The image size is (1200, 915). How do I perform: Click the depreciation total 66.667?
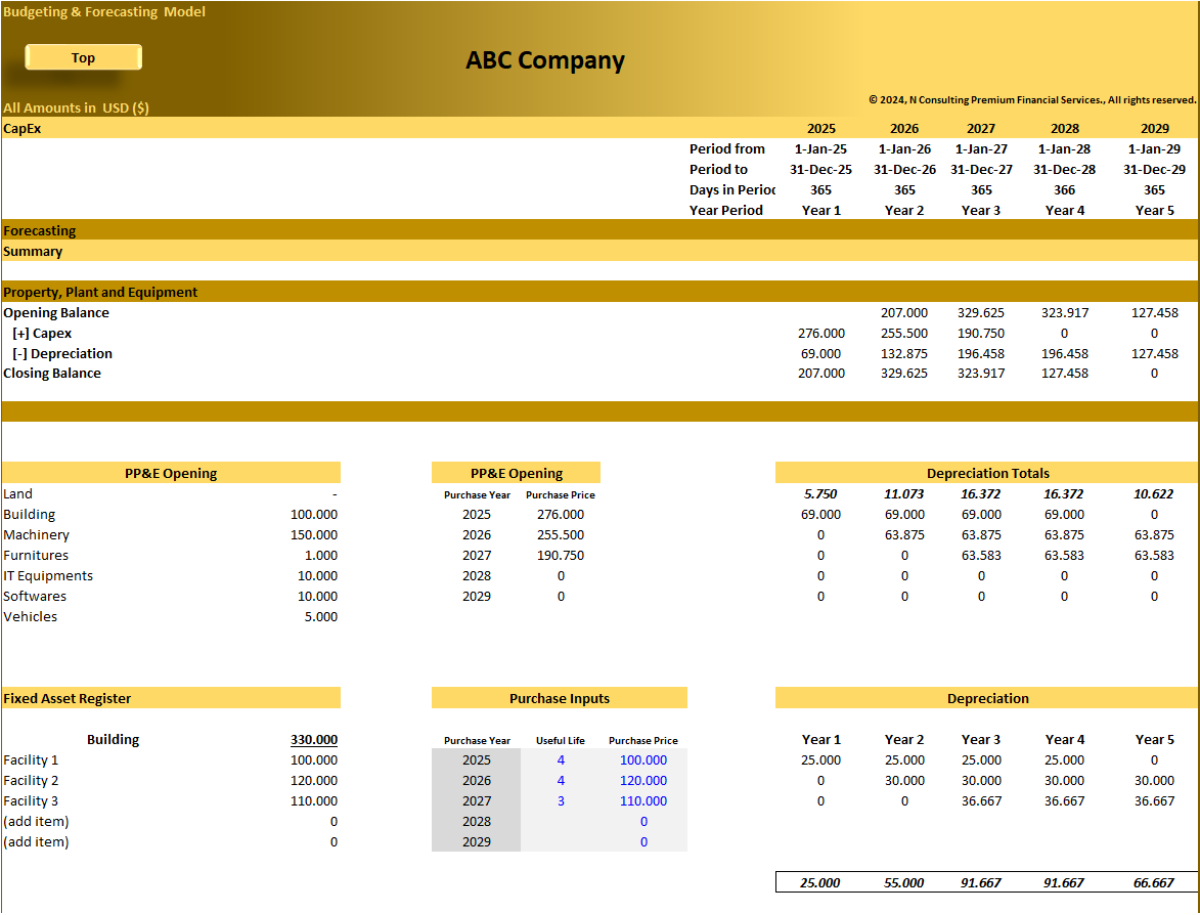[x=1154, y=883]
